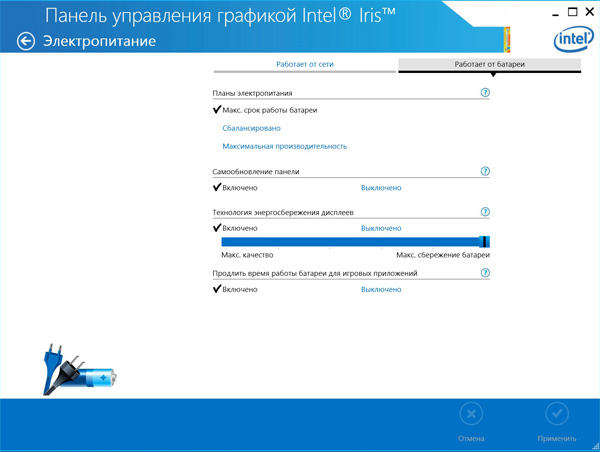Open help for Технология энергосбережения дисплеев

485,212
